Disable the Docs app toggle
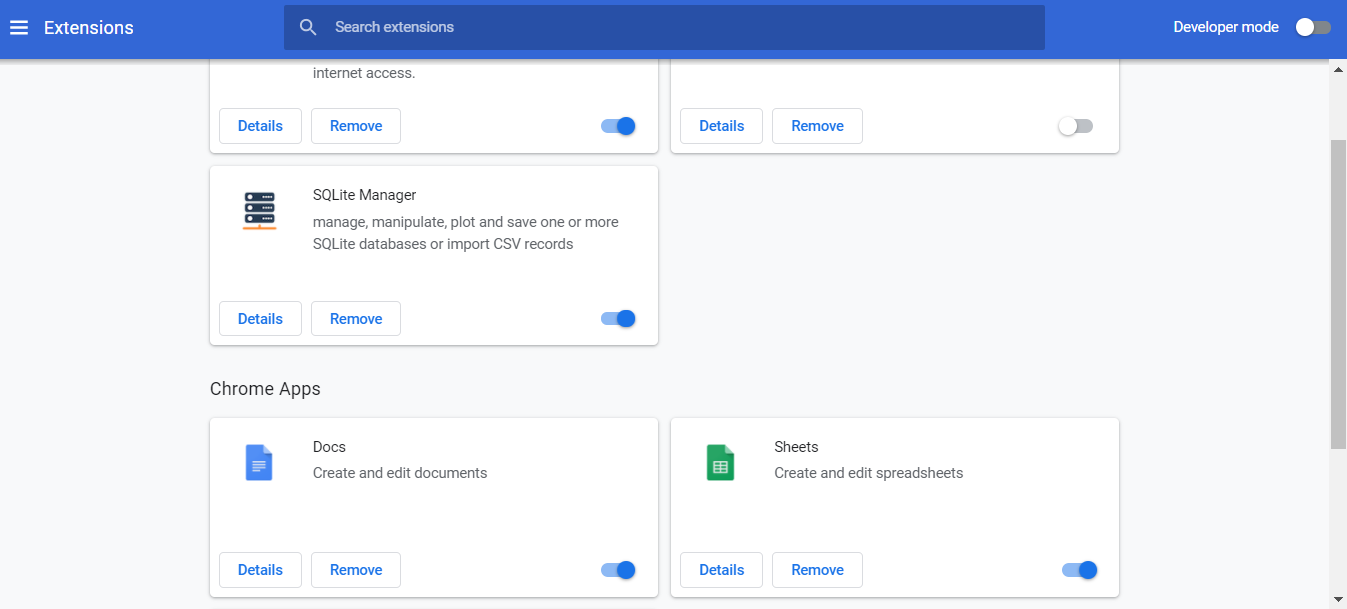 [618, 570]
